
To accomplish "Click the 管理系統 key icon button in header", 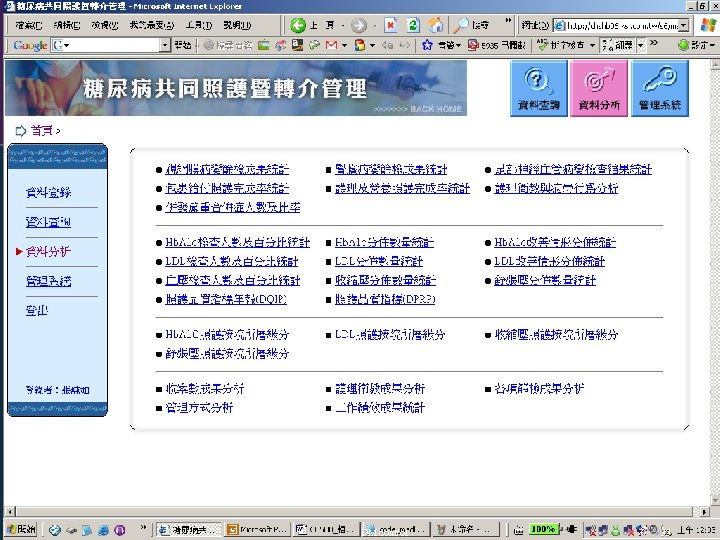I will pos(660,88).
